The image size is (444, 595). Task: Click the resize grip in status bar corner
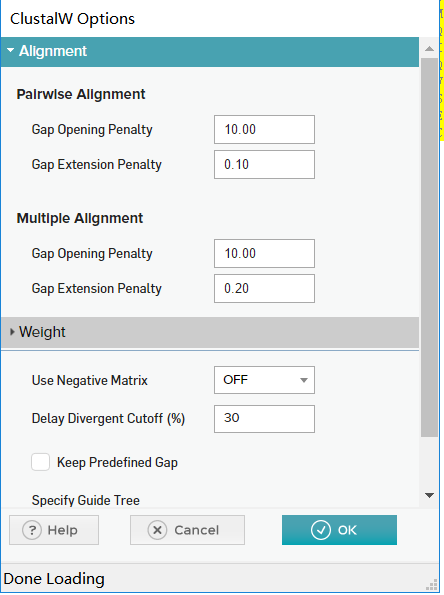[x=431, y=585]
